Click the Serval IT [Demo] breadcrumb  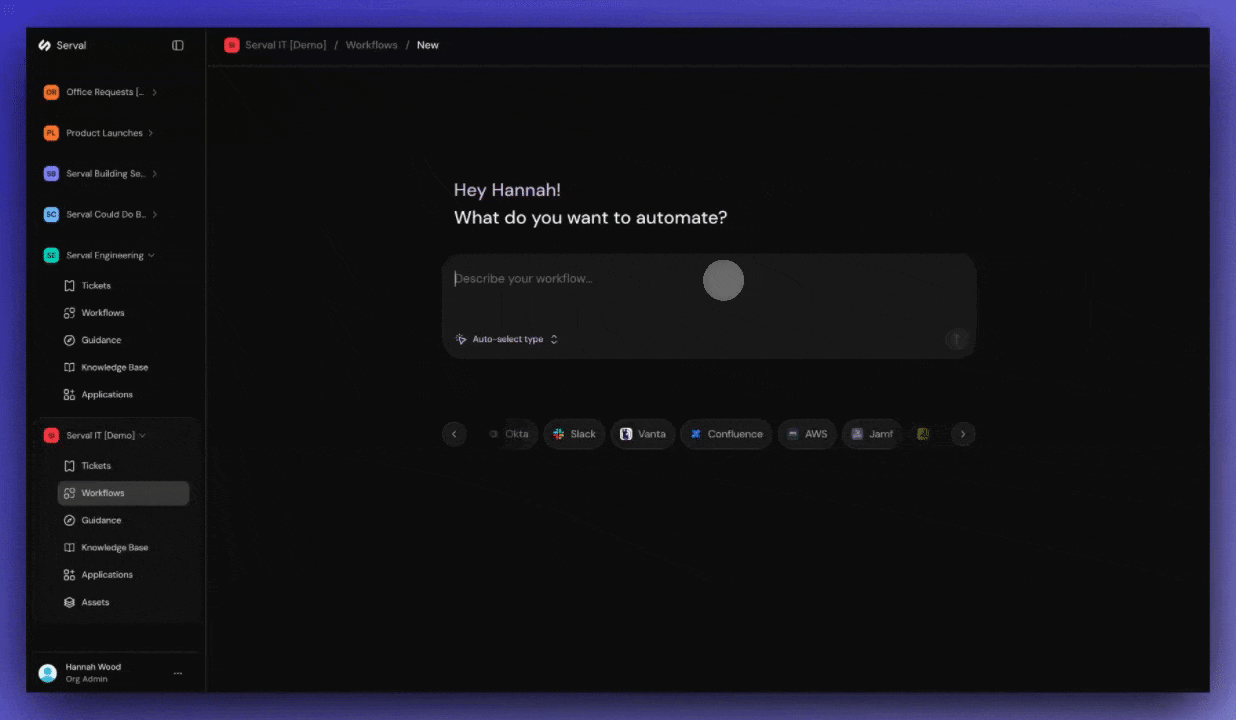click(x=286, y=45)
